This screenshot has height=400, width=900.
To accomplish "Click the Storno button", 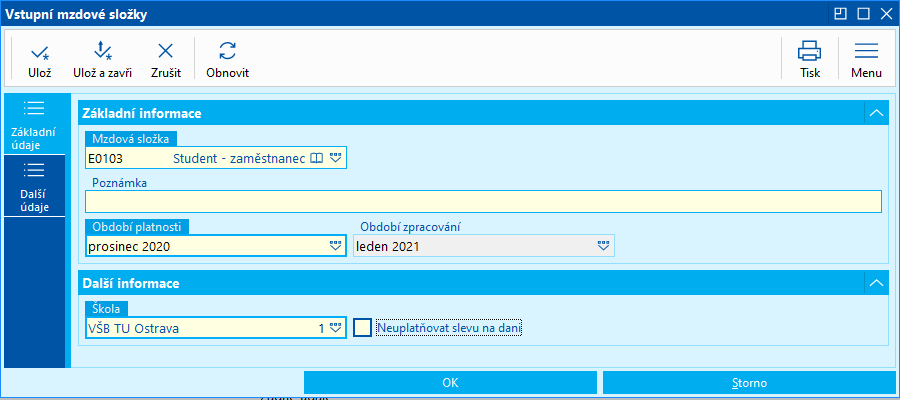I will point(749,383).
